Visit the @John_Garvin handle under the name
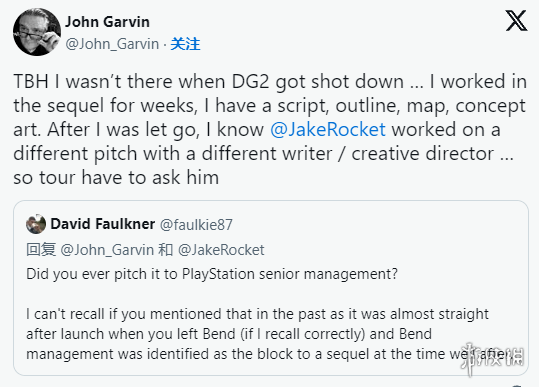This screenshot has height=387, width=539. click(112, 44)
